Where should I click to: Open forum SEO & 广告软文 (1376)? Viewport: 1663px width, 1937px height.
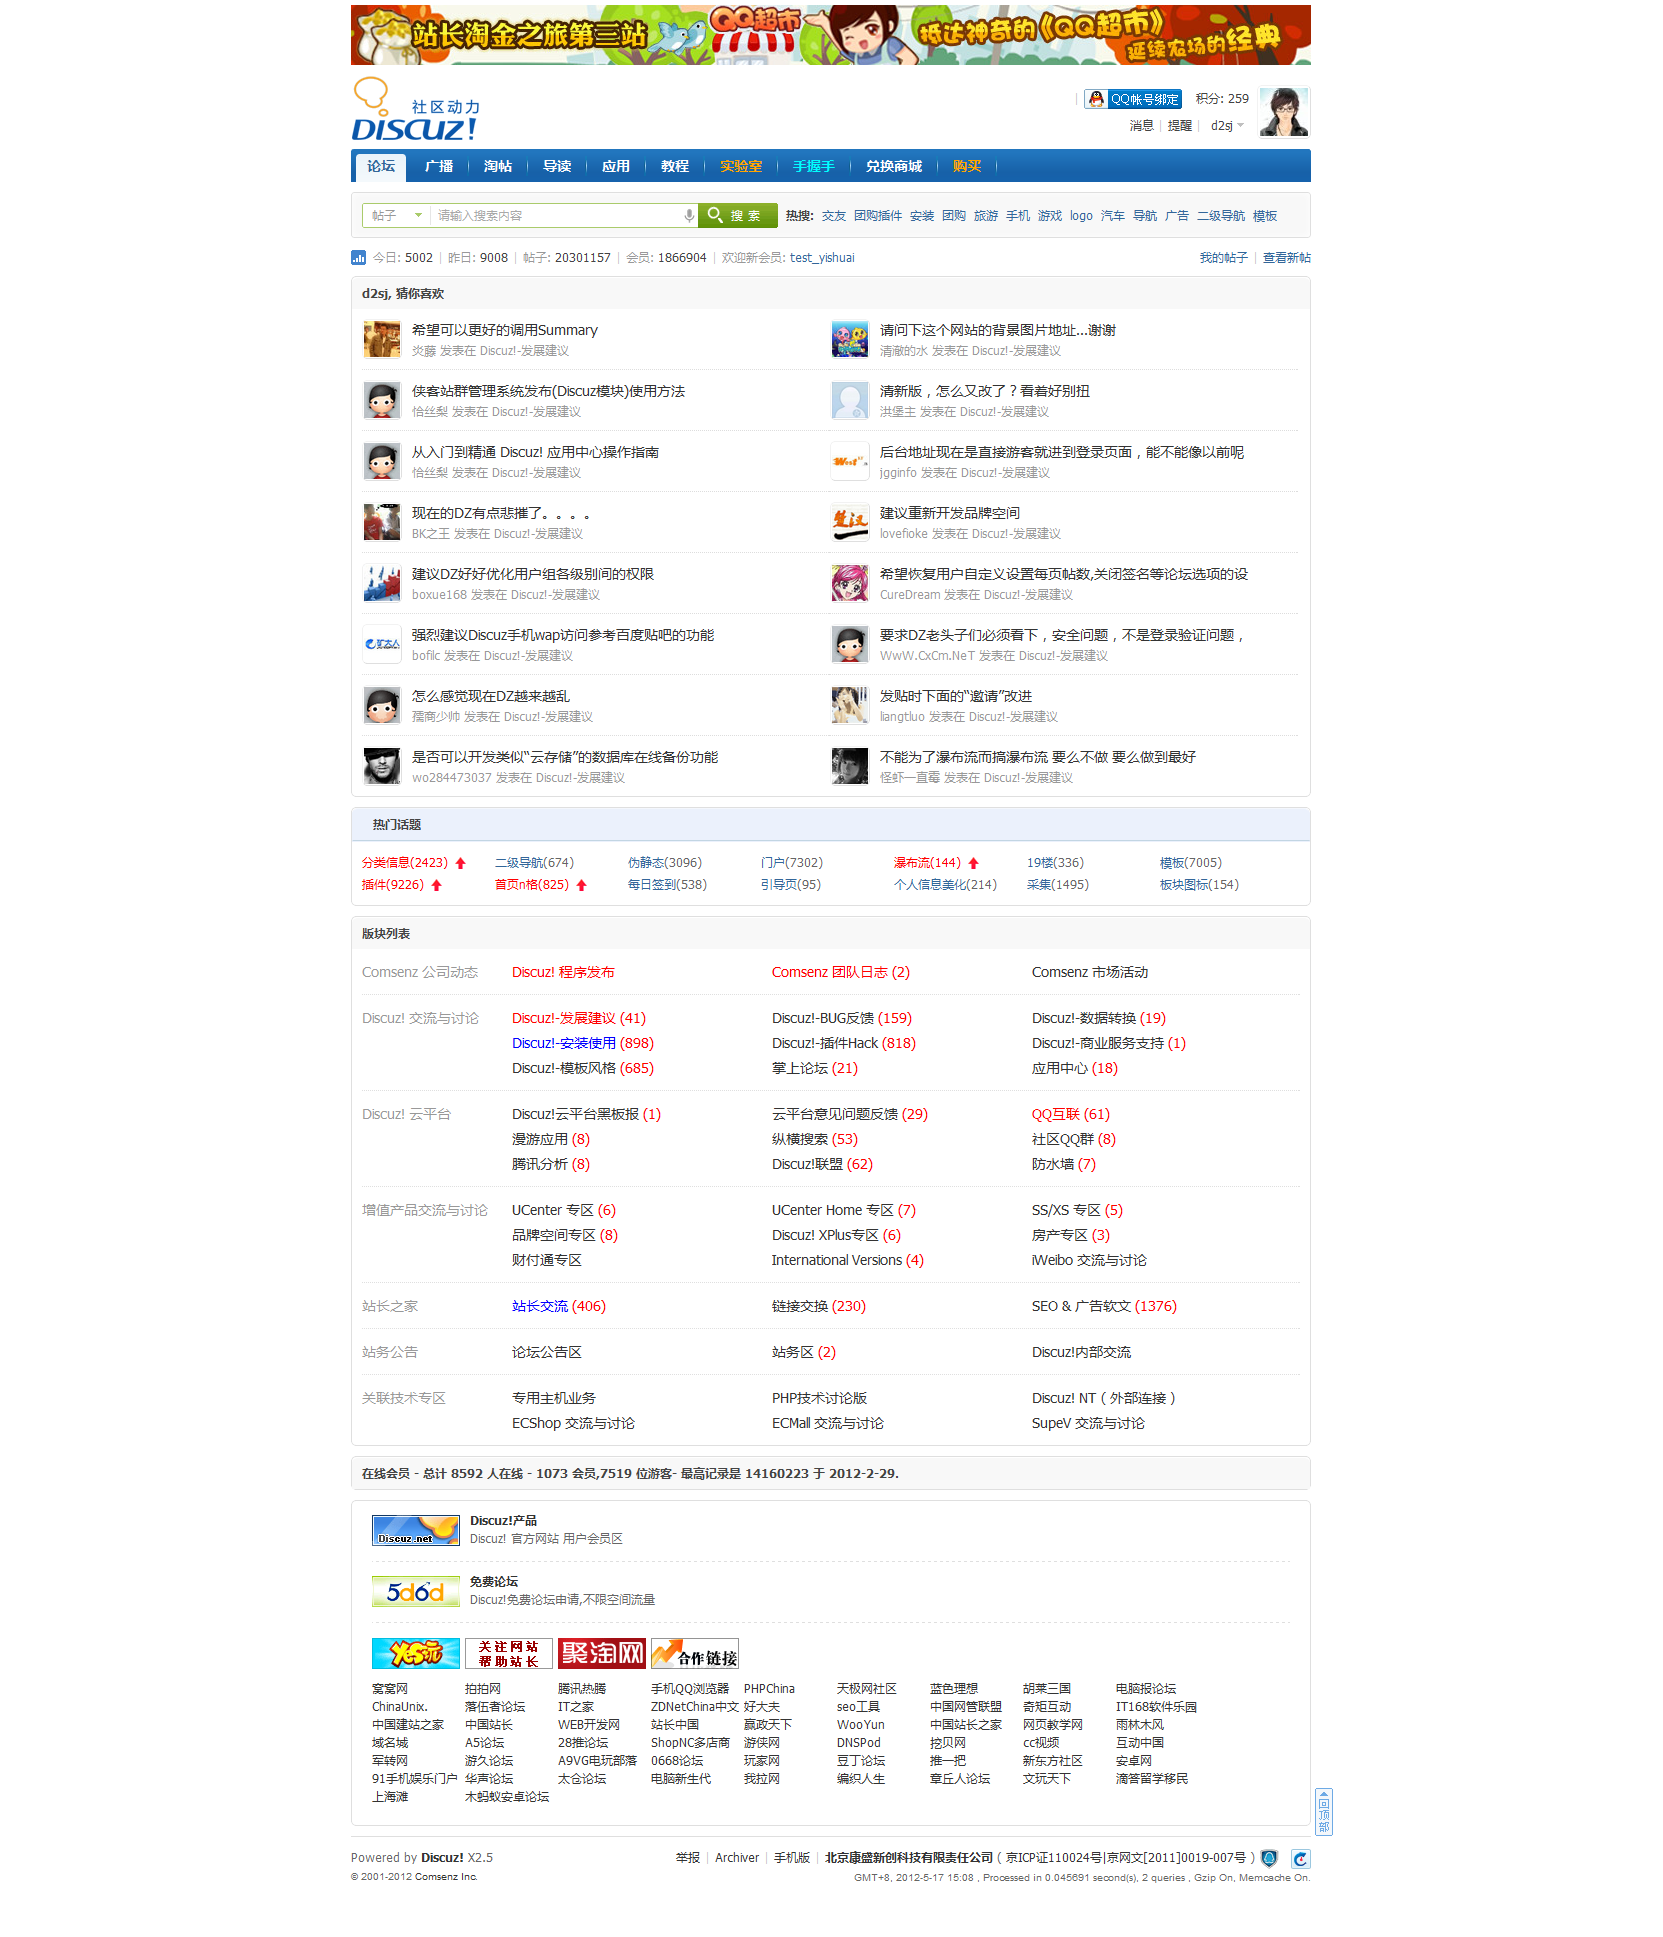coord(1104,1306)
